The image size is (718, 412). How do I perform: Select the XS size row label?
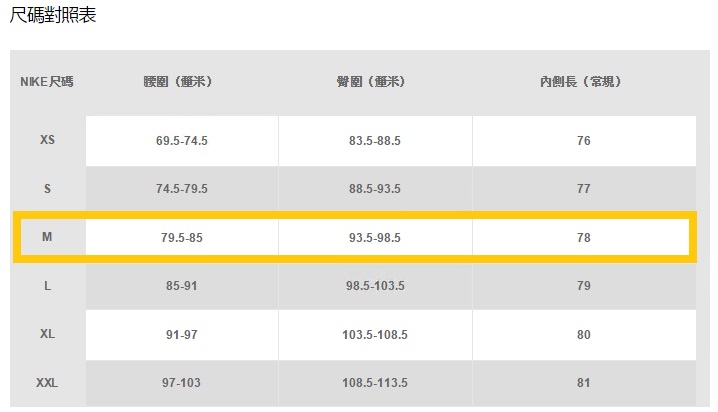(x=47, y=140)
